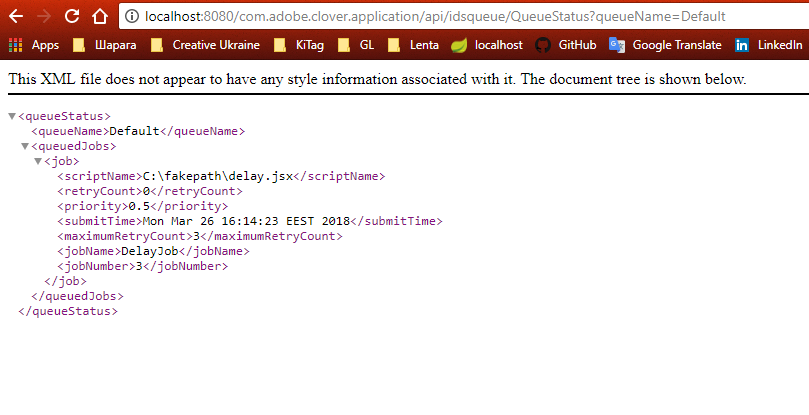Open the Шарара bookmark folder

(105, 45)
